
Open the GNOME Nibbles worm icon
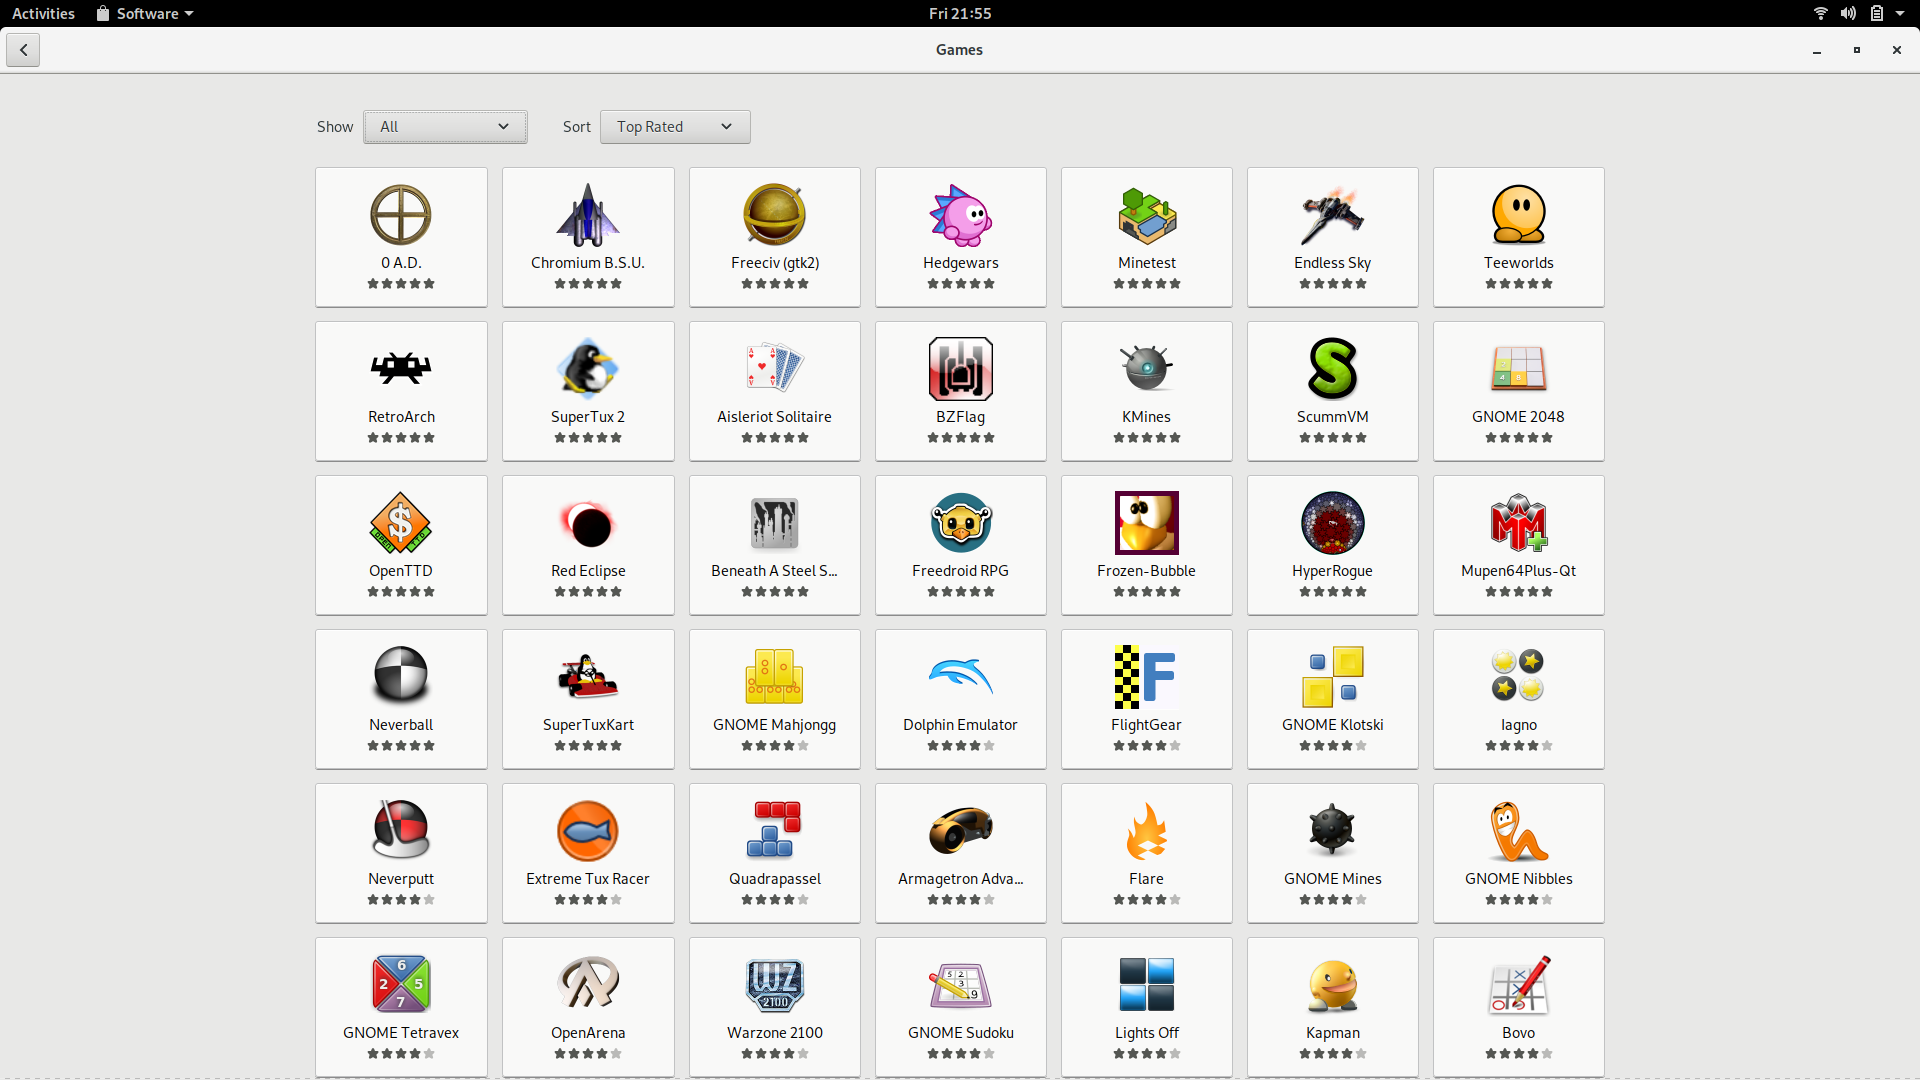pos(1519,831)
